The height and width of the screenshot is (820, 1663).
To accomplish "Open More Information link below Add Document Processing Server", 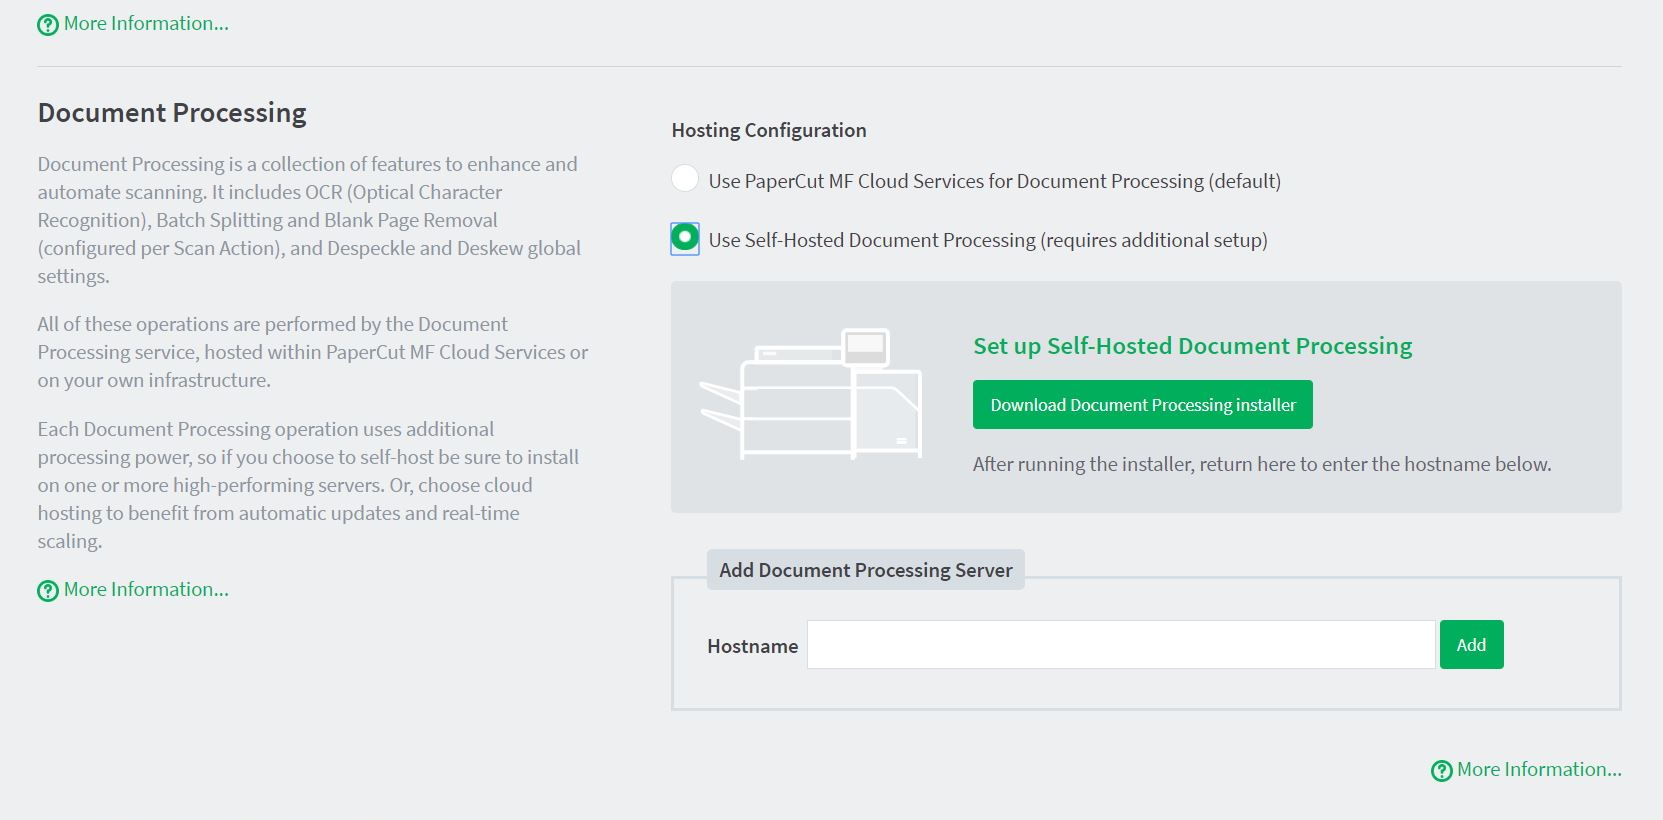I will [1539, 770].
